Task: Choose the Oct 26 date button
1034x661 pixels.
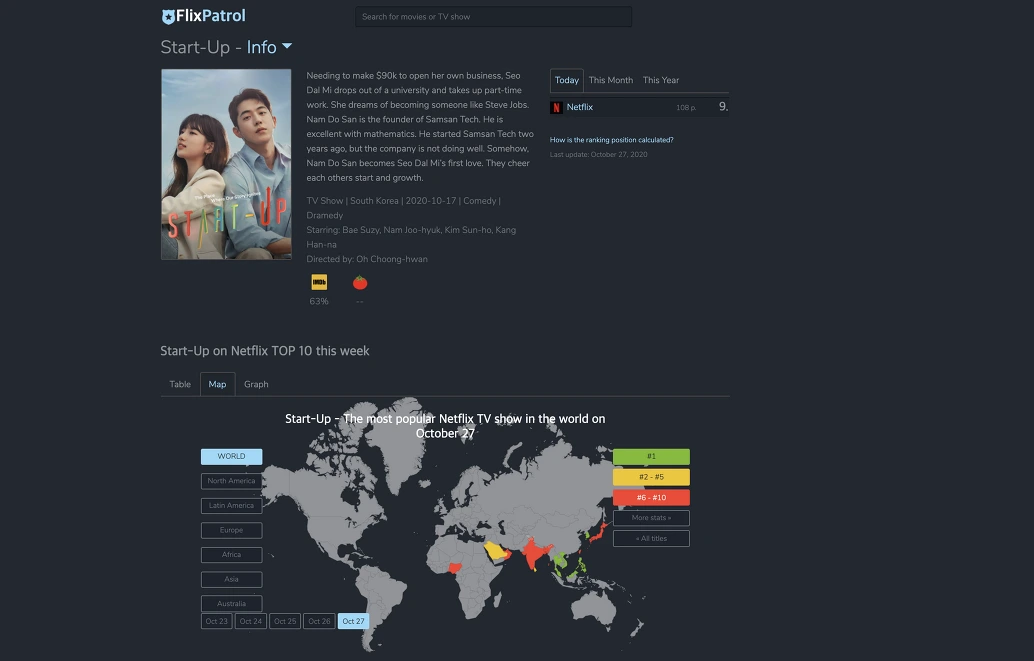Action: point(319,621)
